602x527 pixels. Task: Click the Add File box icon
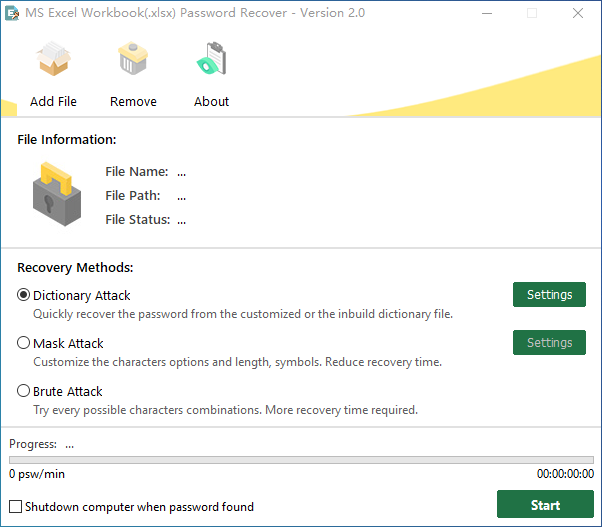click(53, 58)
